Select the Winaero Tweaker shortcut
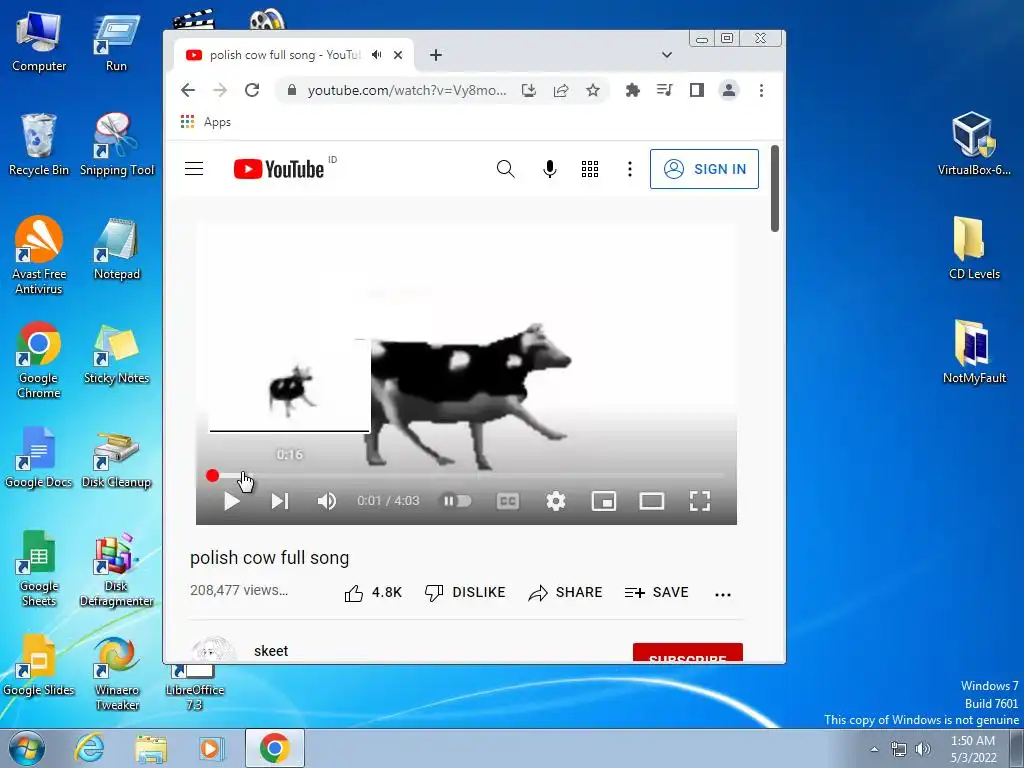 pos(116,674)
